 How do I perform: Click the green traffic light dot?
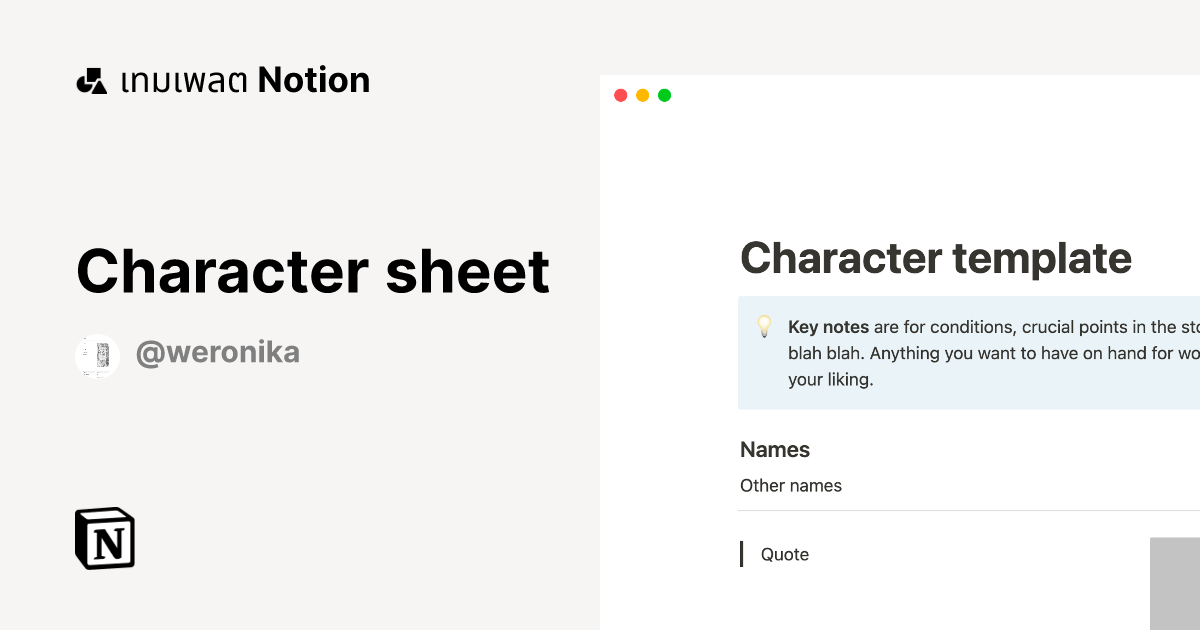point(664,95)
